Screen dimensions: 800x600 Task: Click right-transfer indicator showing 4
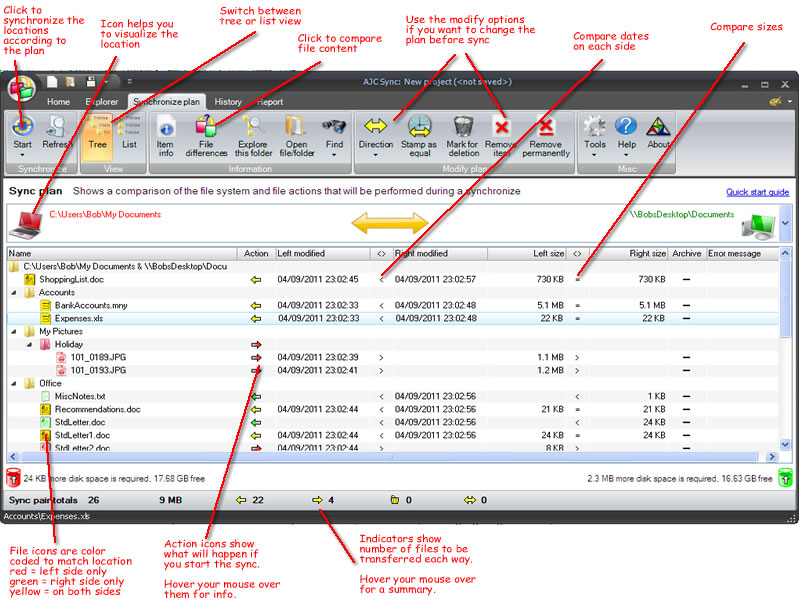(x=323, y=501)
